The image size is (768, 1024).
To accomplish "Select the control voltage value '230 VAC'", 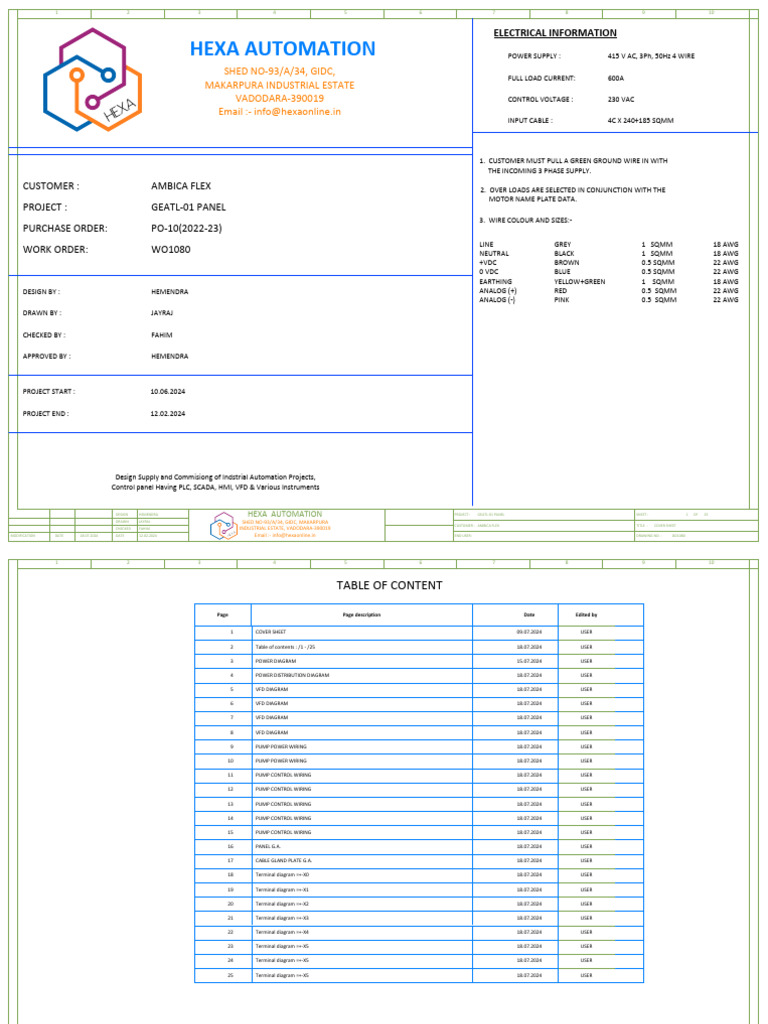I will pyautogui.click(x=620, y=100).
